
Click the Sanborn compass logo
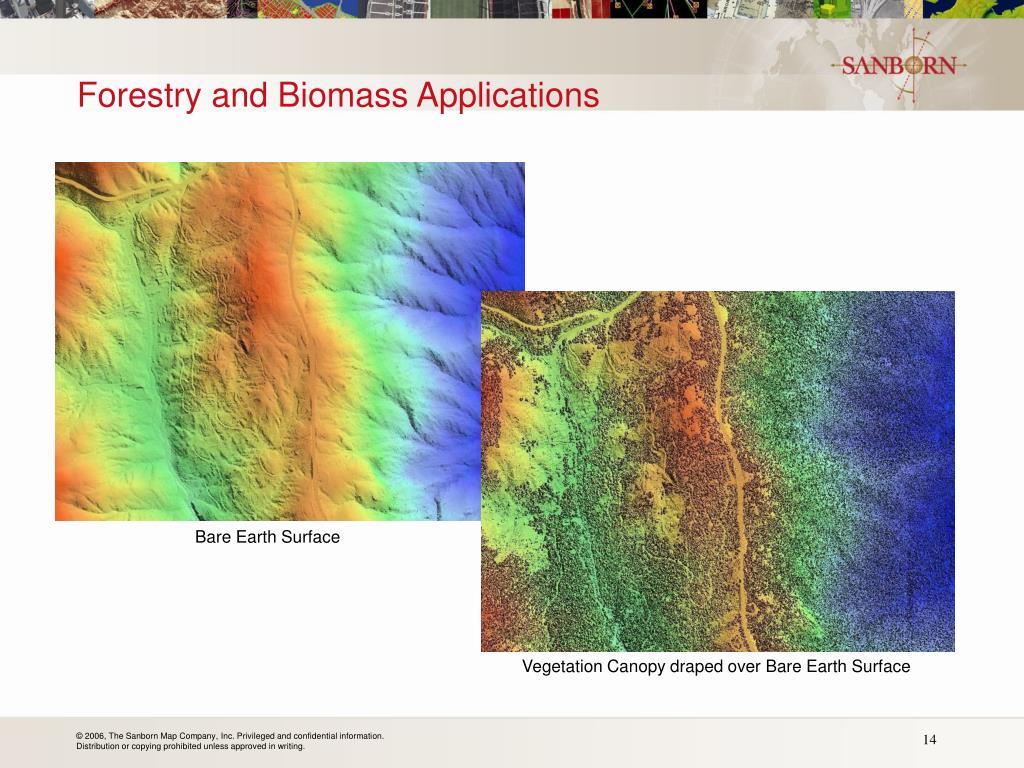click(x=900, y=65)
